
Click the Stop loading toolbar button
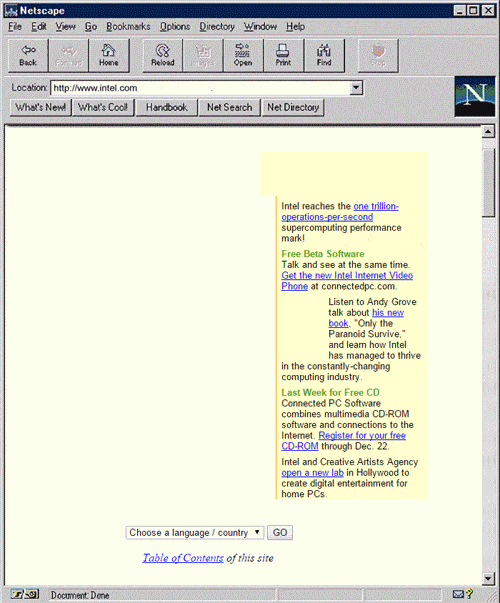pos(378,55)
